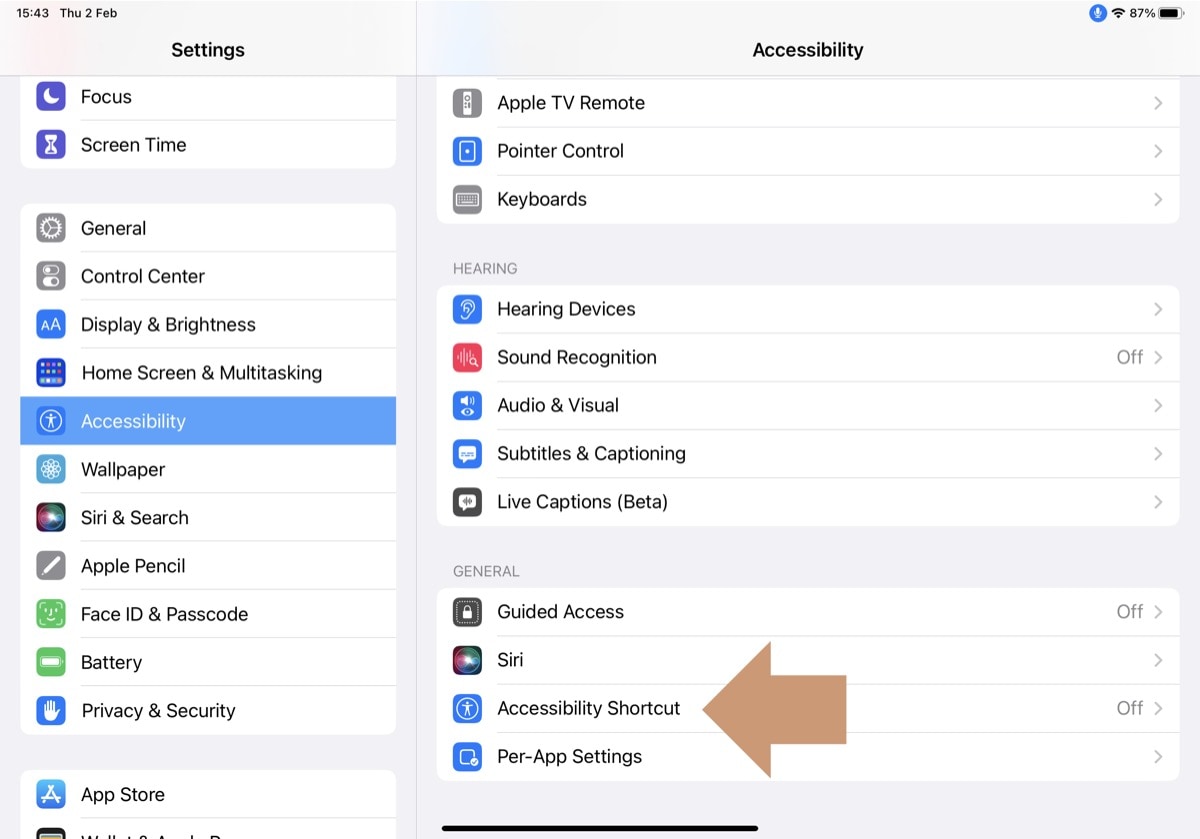This screenshot has height=839, width=1200.
Task: Open Home Screen & Multitasking label
Action: point(202,373)
